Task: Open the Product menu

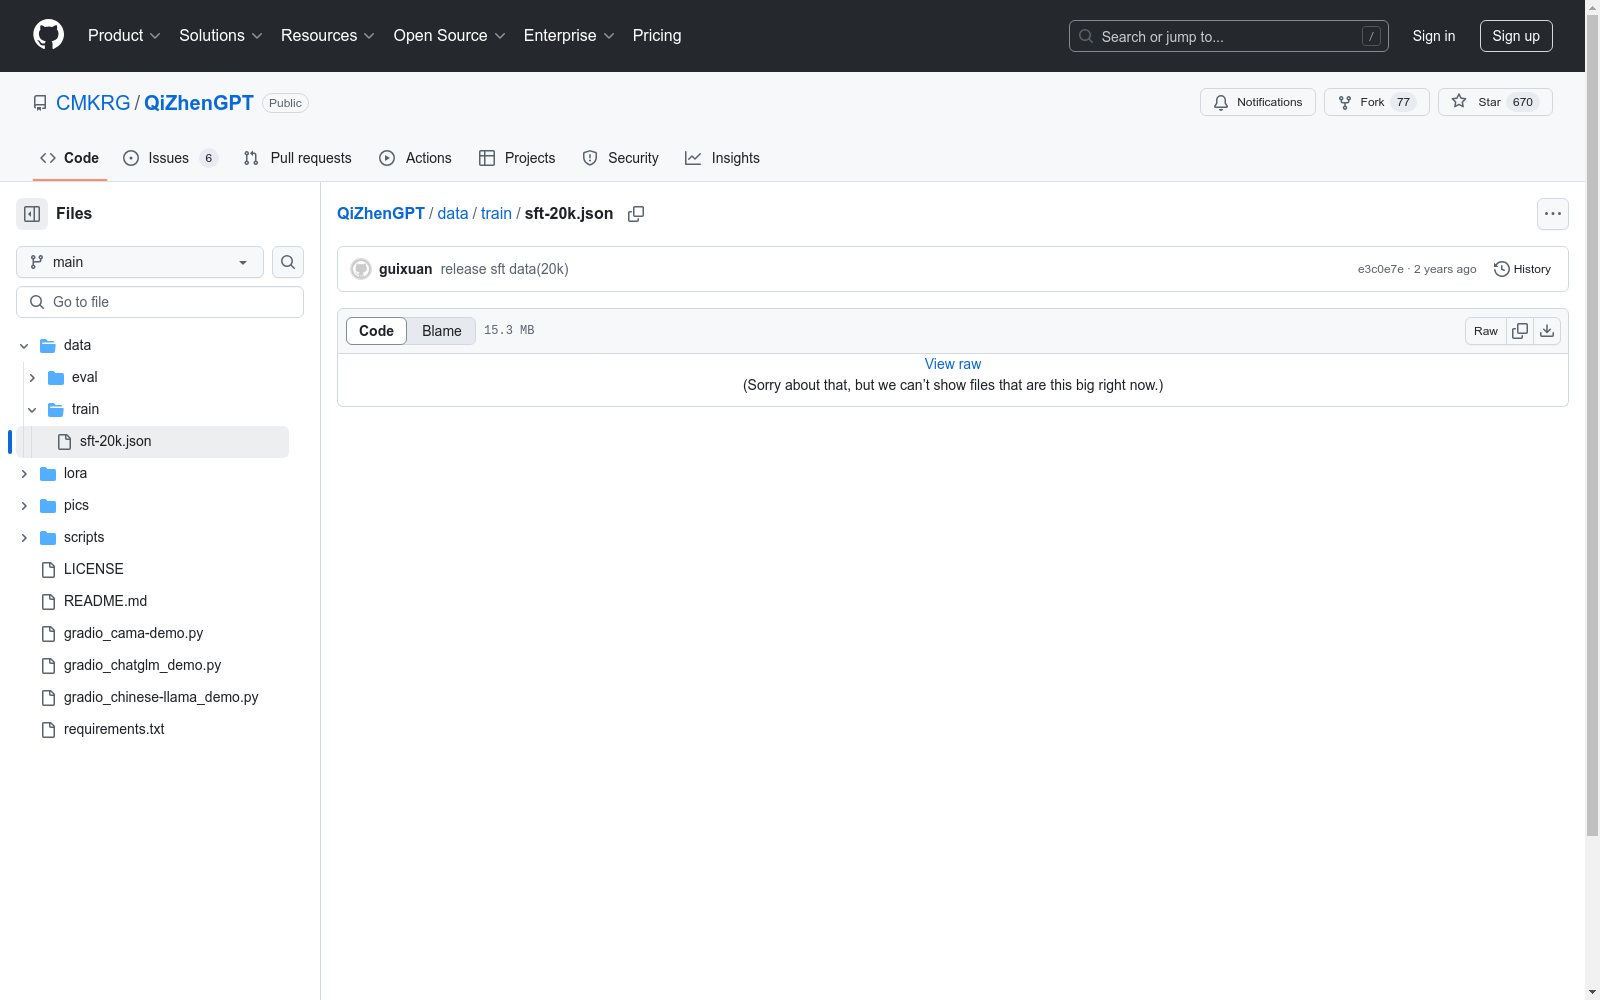Action: 124,35
